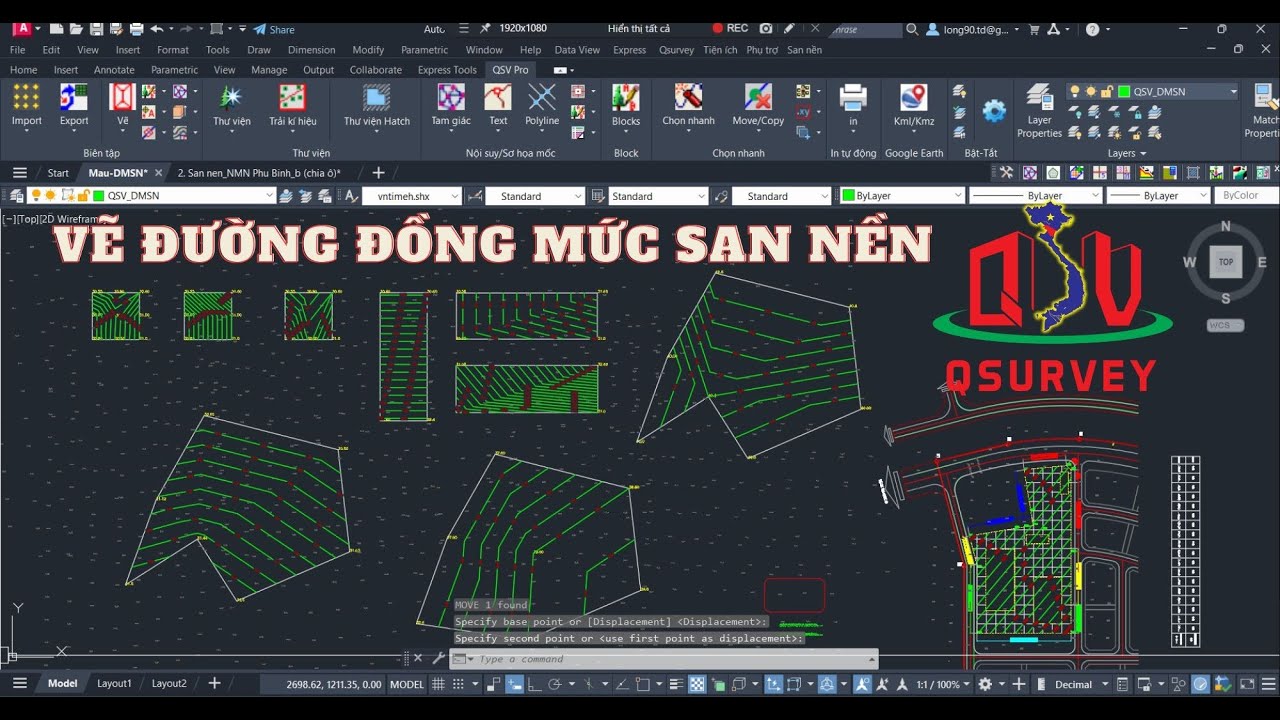Image resolution: width=1280 pixels, height=720 pixels.
Task: Switch to the Annotate ribbon tab
Action: coord(114,70)
